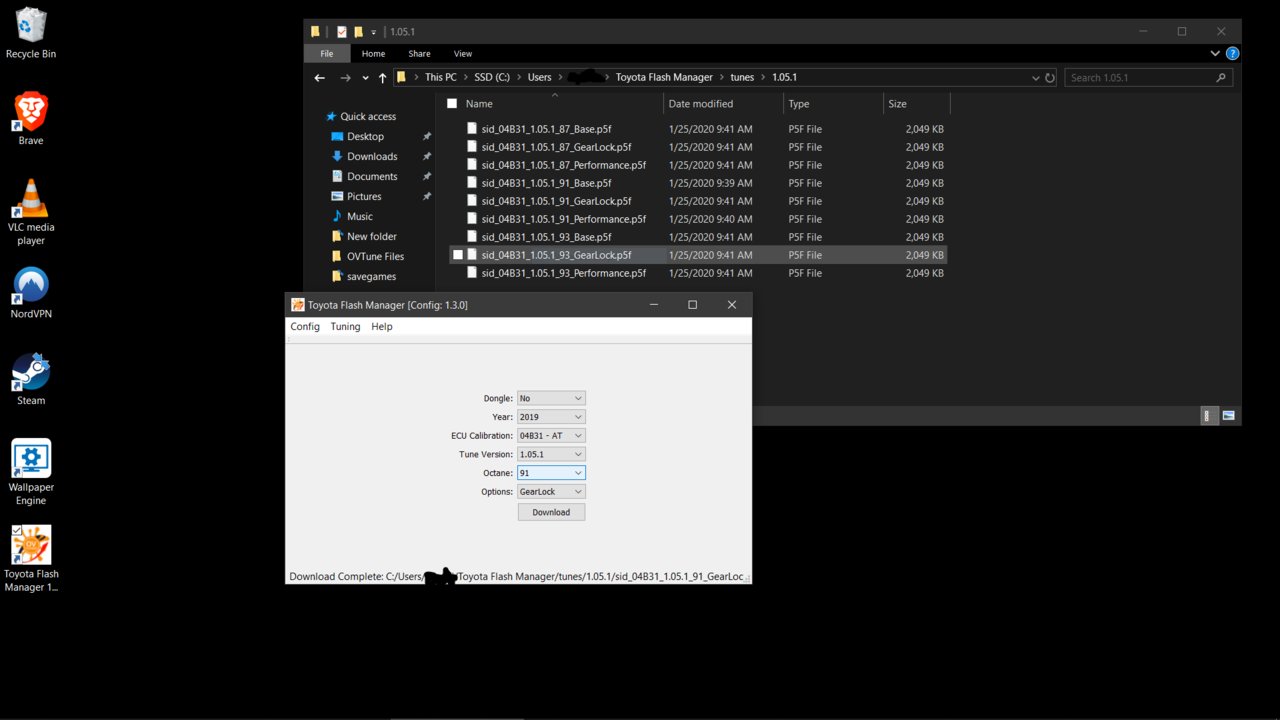Toggle the select-all checkbox in Name header
Screen dimensions: 1280x720
[x=452, y=104]
